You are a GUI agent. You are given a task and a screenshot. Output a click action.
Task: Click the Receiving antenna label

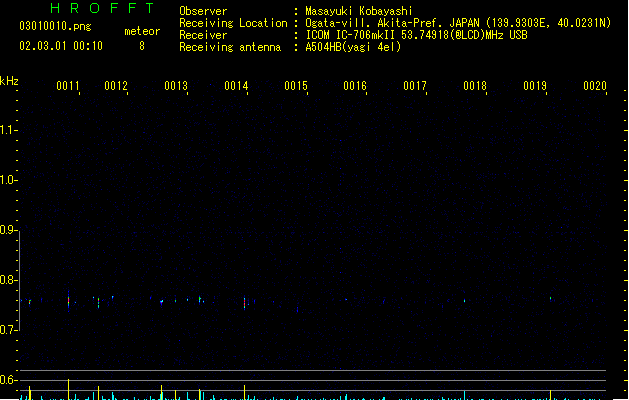(230, 47)
